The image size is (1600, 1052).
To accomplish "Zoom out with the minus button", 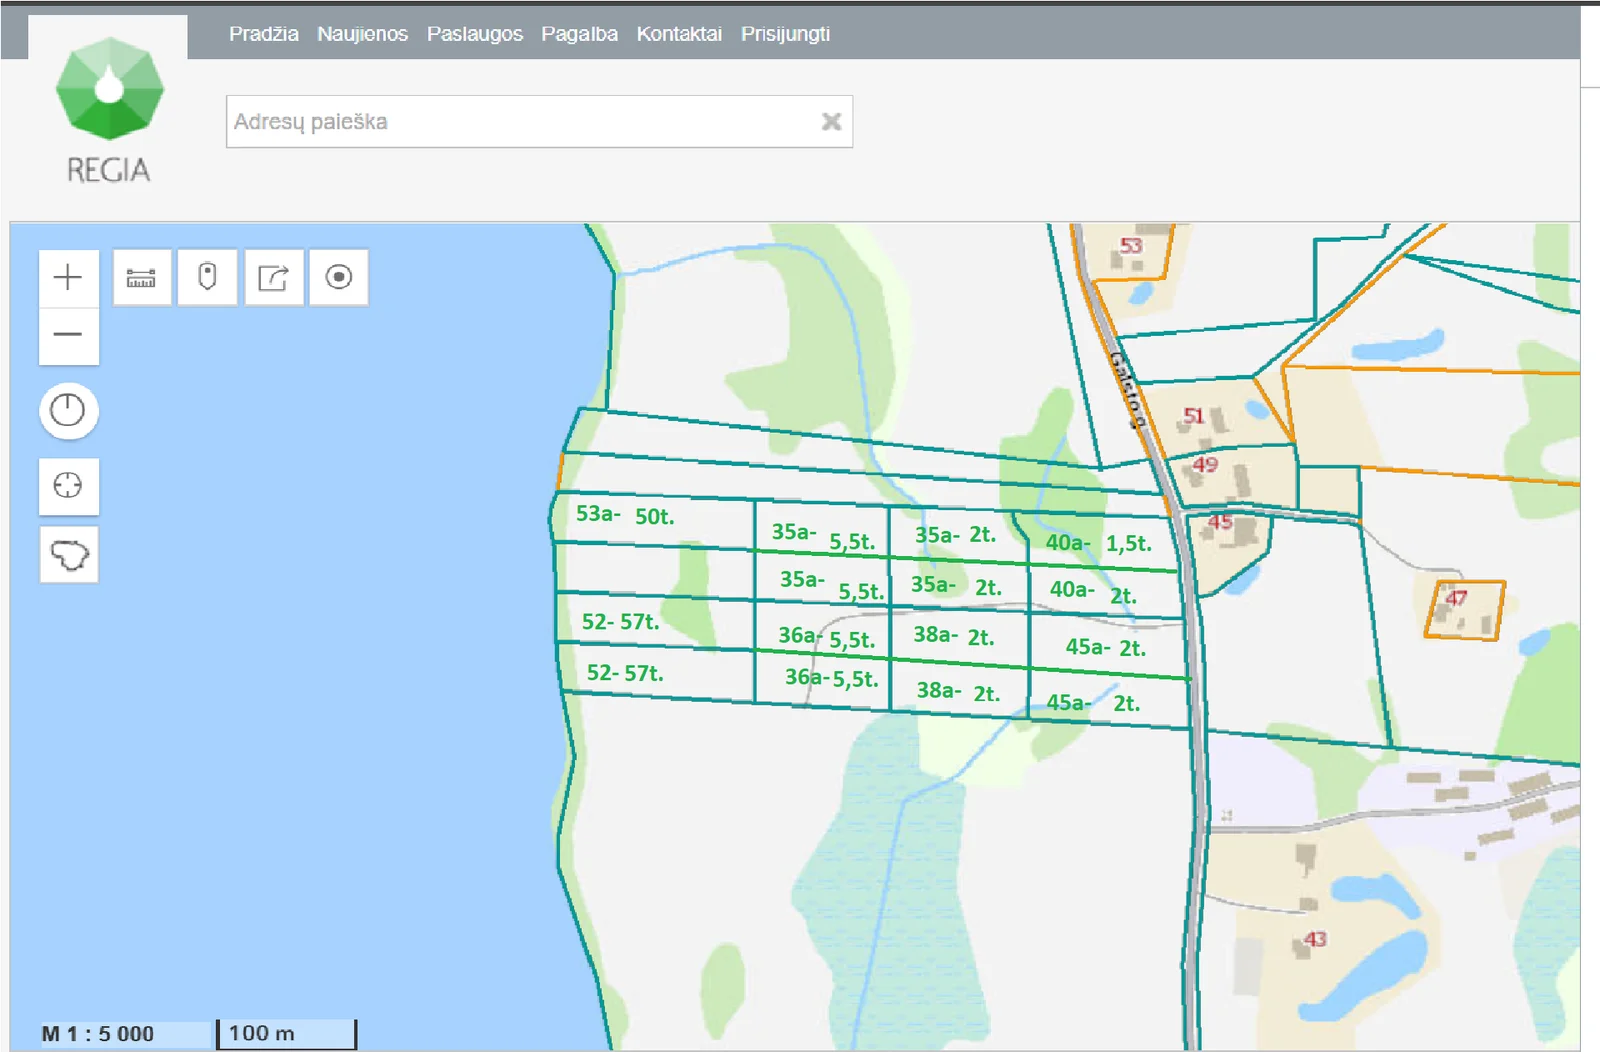I will (68, 335).
